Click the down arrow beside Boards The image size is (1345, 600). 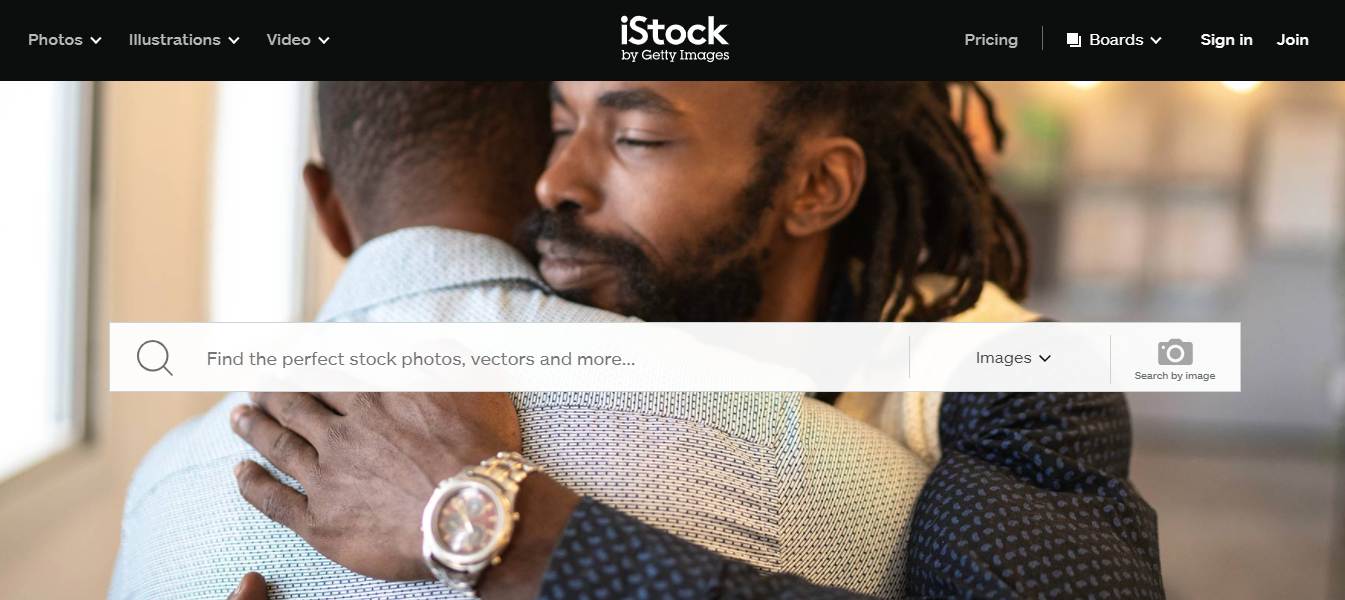1156,41
